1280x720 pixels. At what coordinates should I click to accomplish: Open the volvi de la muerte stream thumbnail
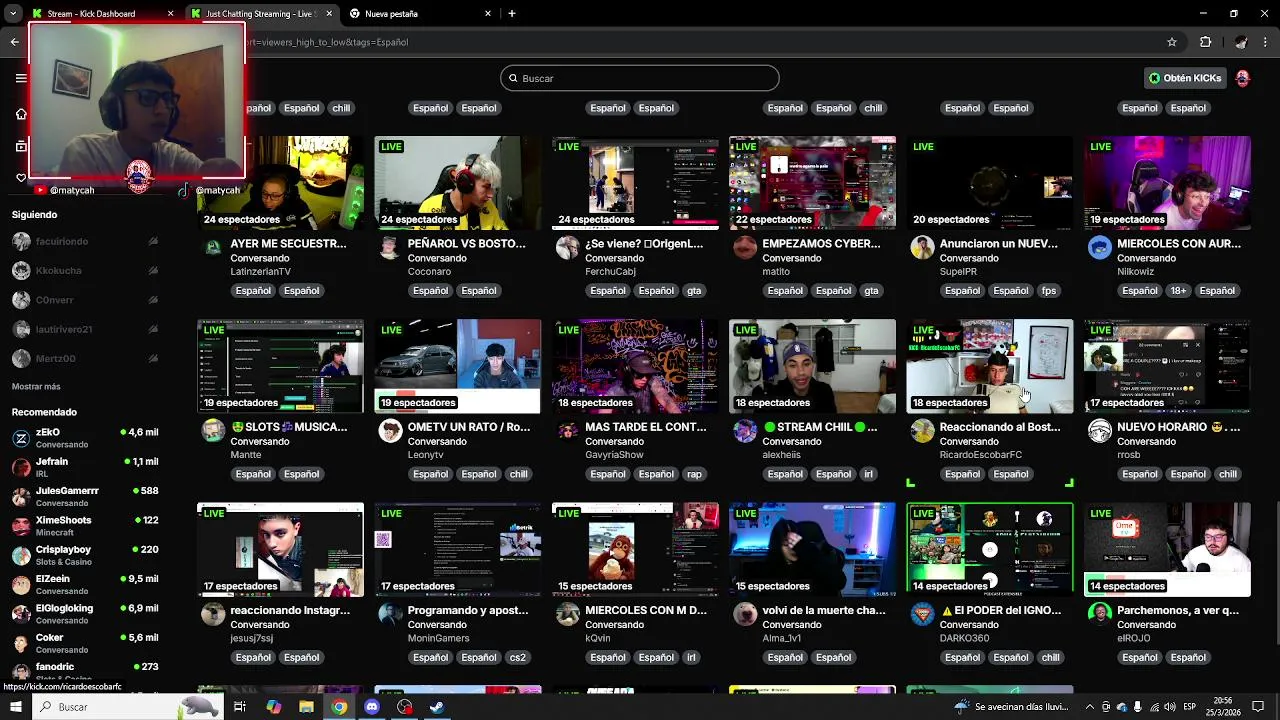(812, 549)
